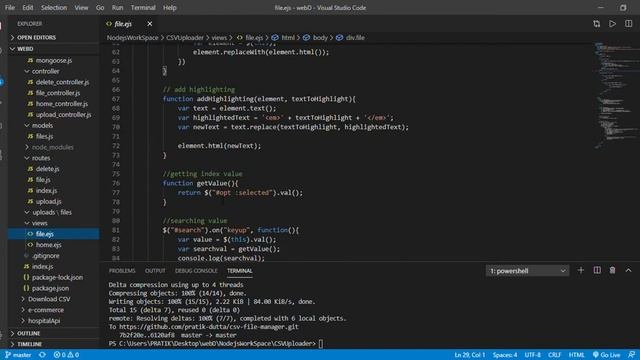The width and height of the screenshot is (640, 360).
Task: Click the Open Changes compare icon
Action: click(596, 24)
